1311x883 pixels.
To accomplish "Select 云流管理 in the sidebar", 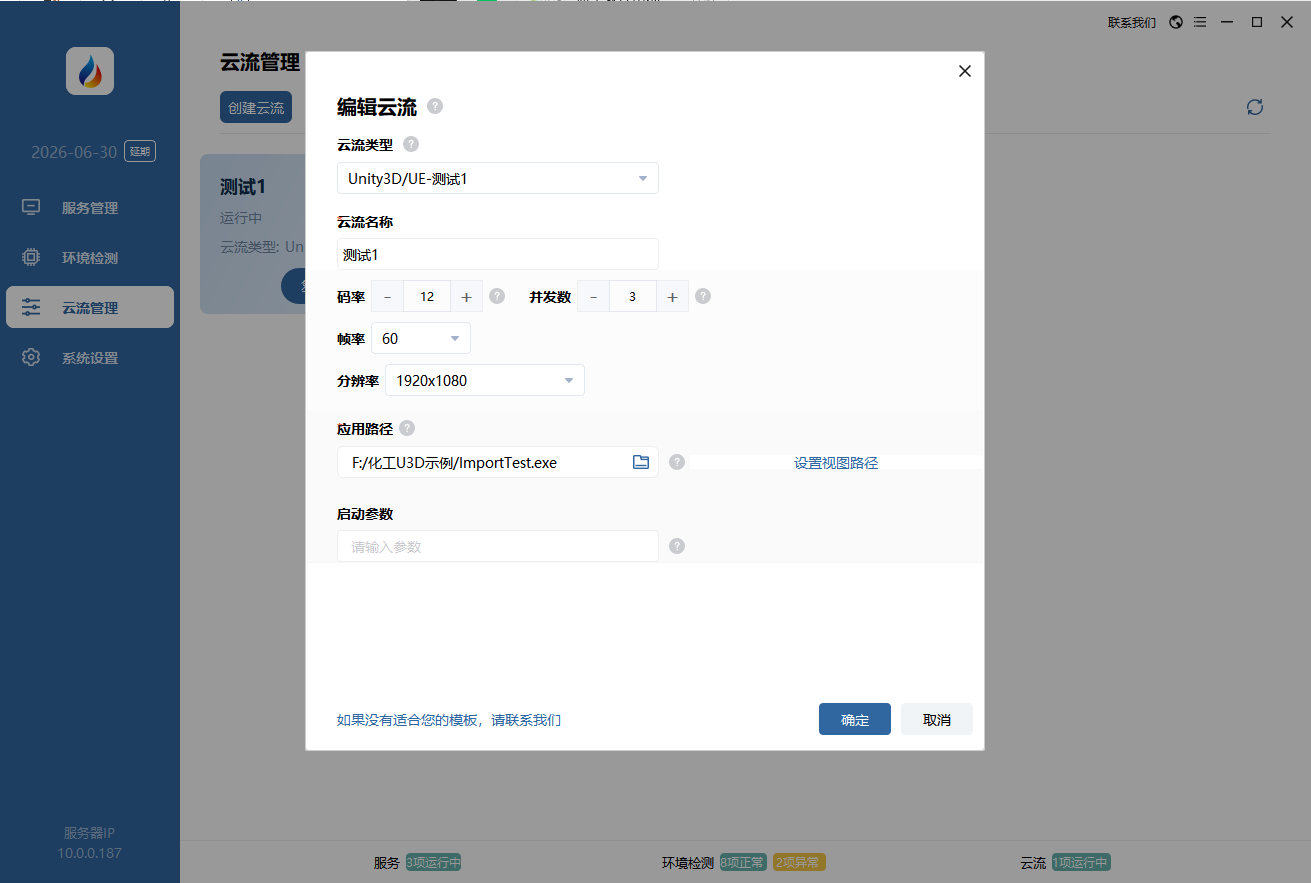I will pos(89,307).
